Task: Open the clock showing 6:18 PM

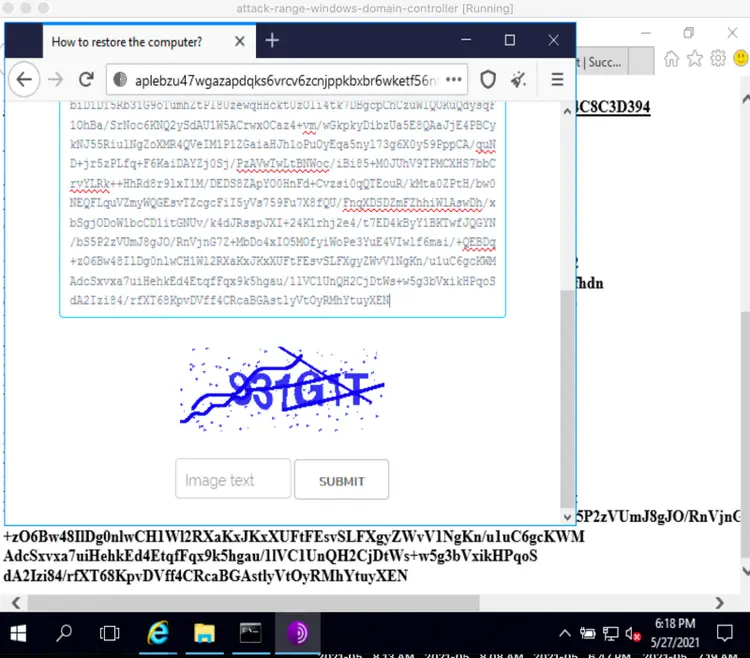Action: (x=674, y=633)
